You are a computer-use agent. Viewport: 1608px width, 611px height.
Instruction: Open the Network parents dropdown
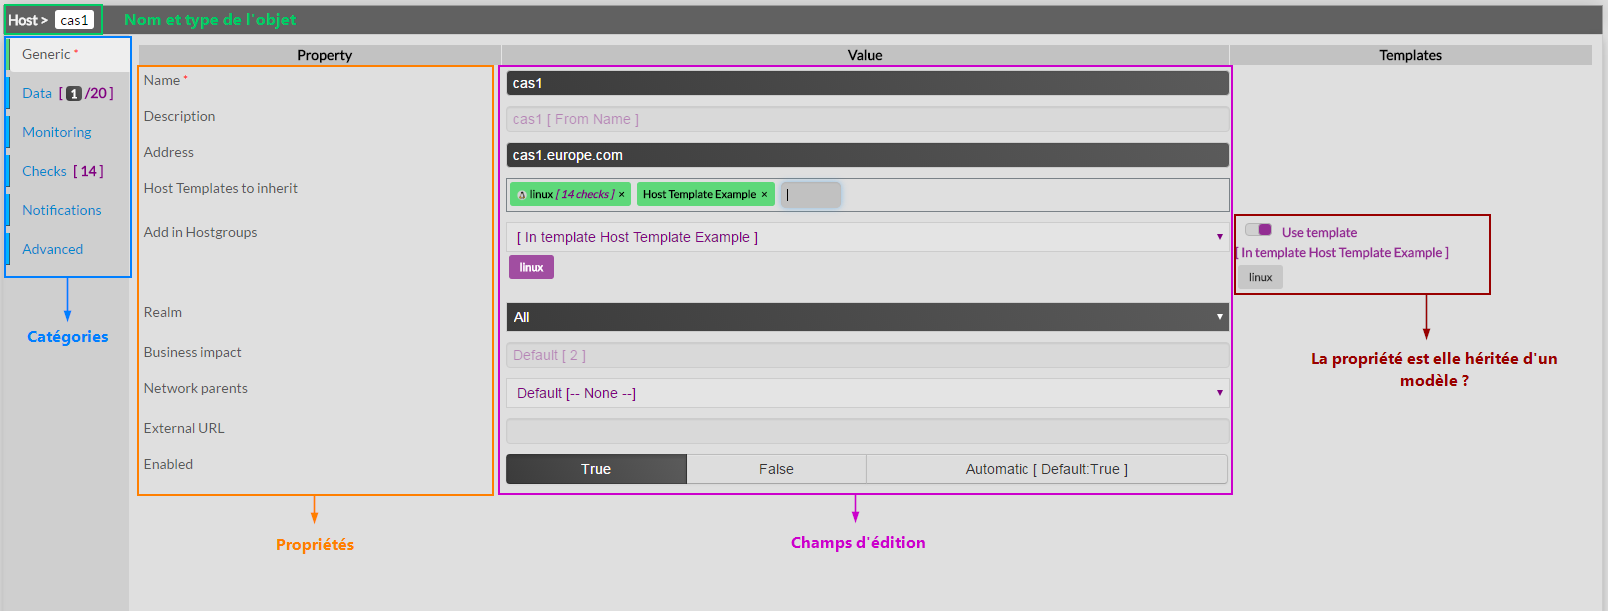(867, 393)
